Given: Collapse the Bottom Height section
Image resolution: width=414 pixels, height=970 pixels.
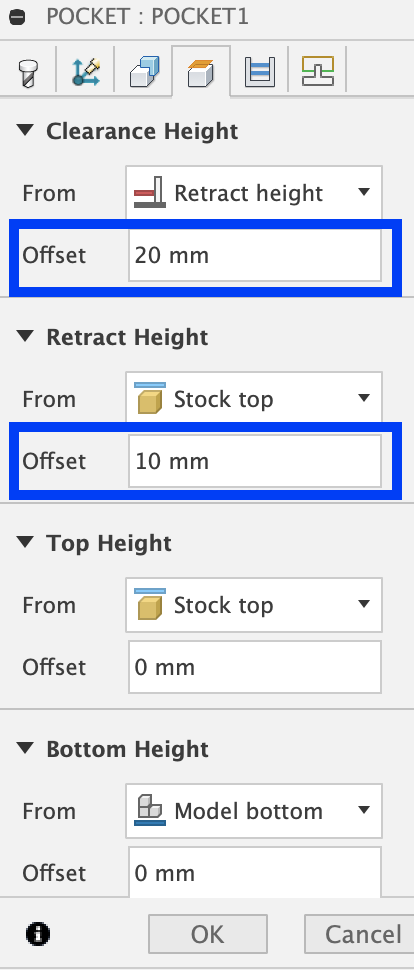Looking at the screenshot, I should [x=25, y=749].
